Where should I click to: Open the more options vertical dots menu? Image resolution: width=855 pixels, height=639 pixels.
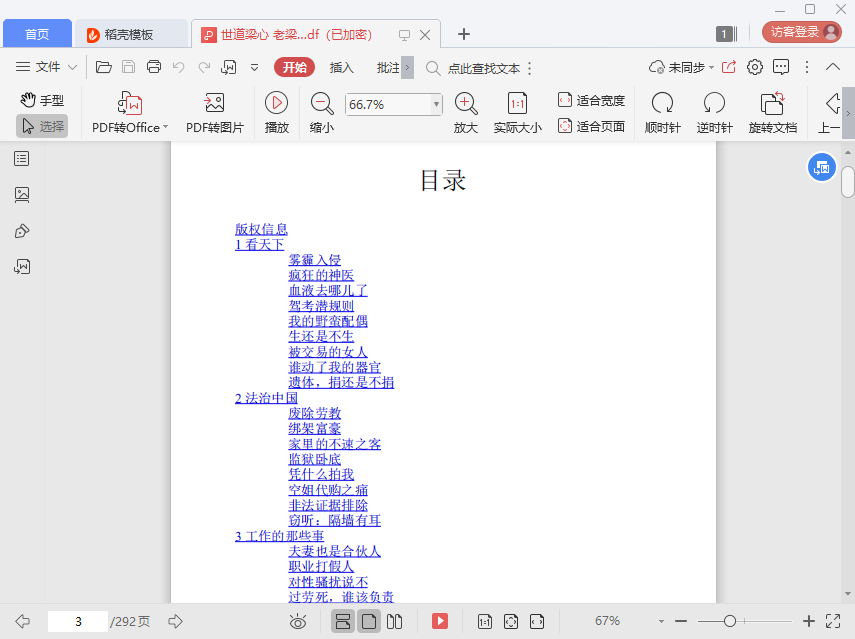pyautogui.click(x=807, y=67)
